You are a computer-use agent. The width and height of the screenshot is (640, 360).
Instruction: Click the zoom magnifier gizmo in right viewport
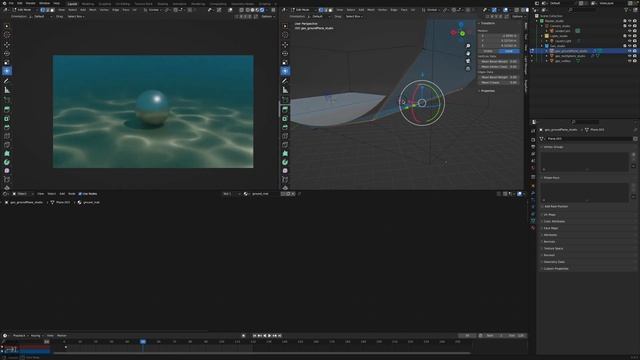click(468, 46)
